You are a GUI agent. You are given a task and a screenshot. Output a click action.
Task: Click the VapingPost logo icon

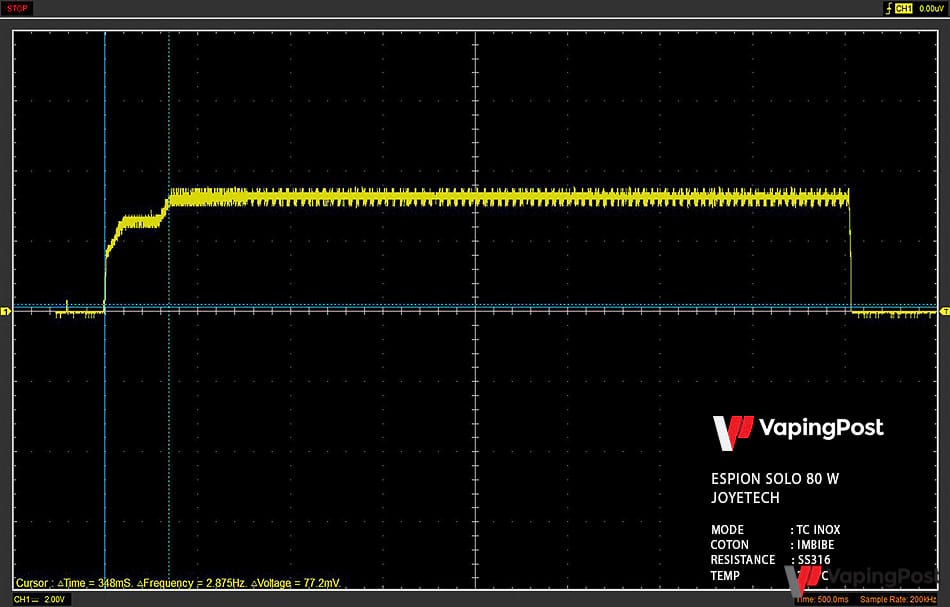pyautogui.click(x=732, y=433)
